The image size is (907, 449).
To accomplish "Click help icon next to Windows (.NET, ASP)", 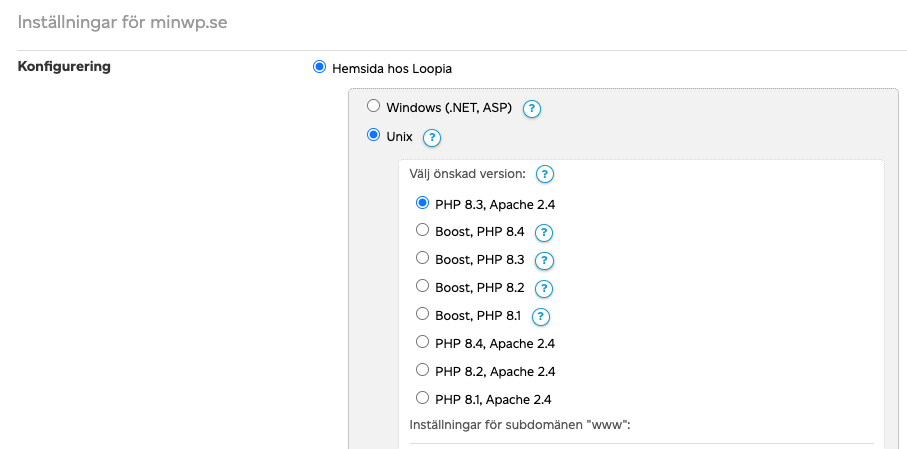I will click(532, 109).
